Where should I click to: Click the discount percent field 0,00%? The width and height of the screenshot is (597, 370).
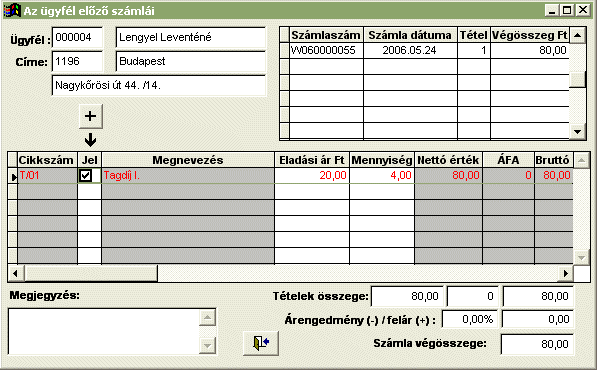tap(470, 319)
